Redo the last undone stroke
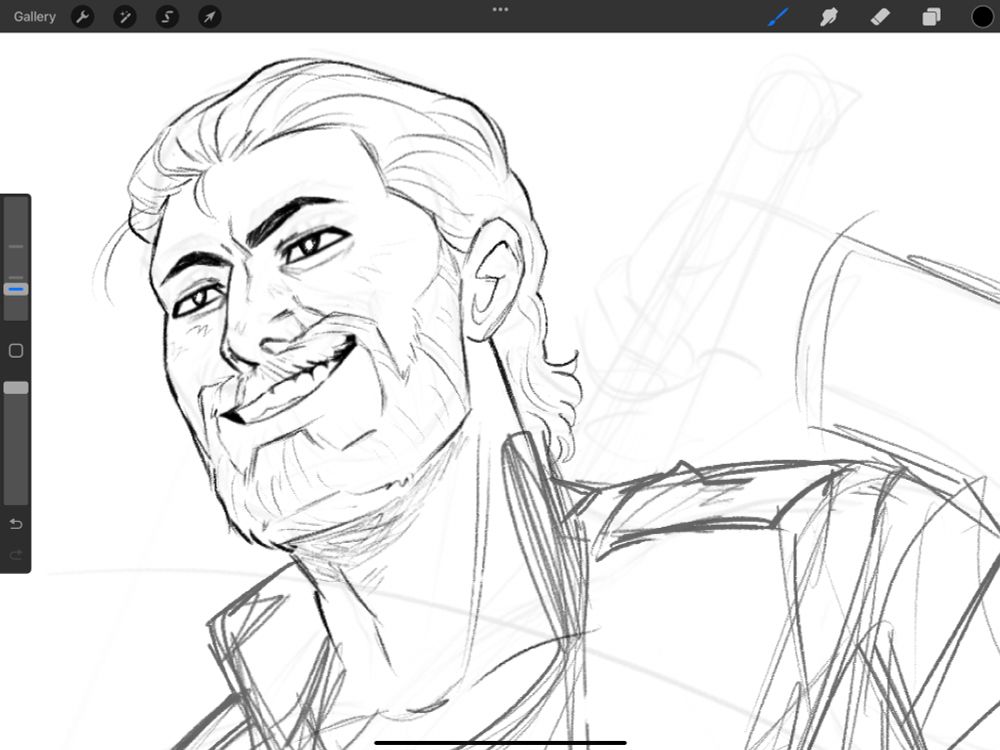Viewport: 1000px width, 750px height. (x=16, y=555)
